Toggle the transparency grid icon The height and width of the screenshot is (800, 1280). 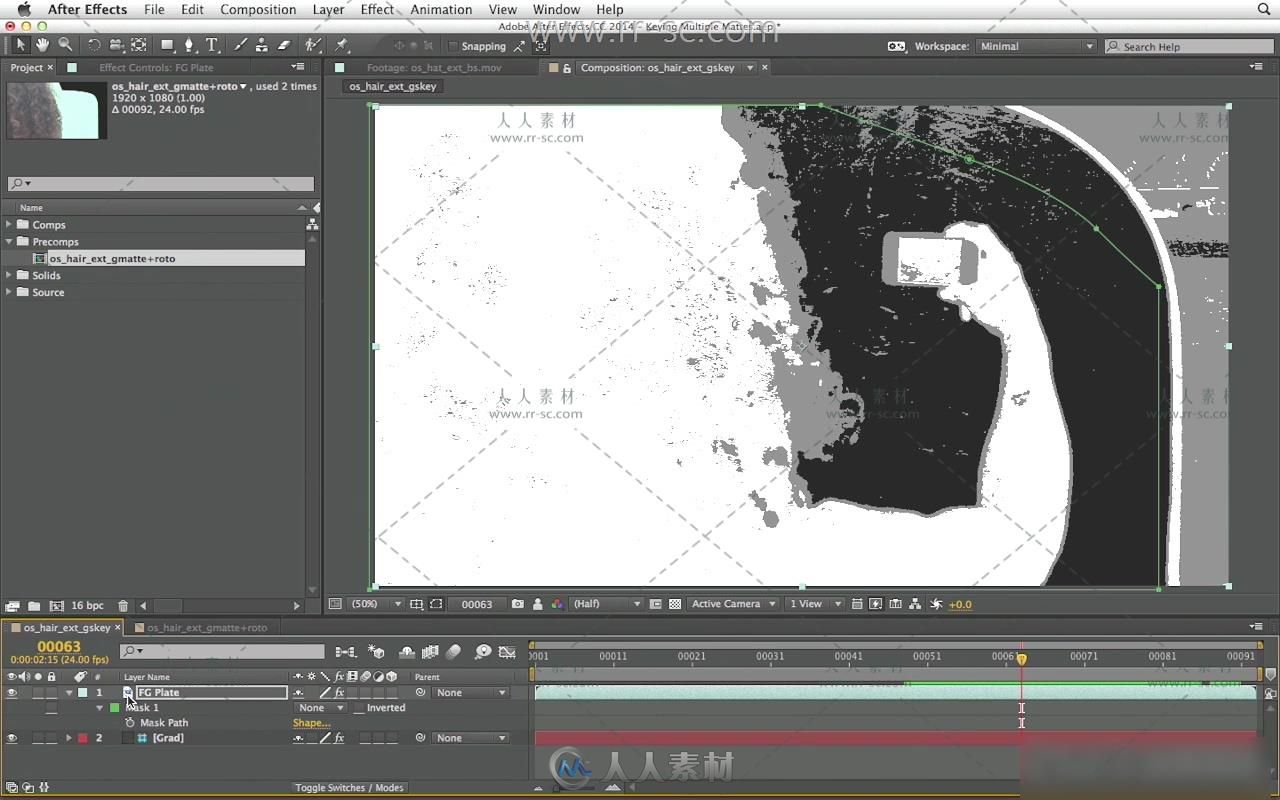(x=675, y=604)
